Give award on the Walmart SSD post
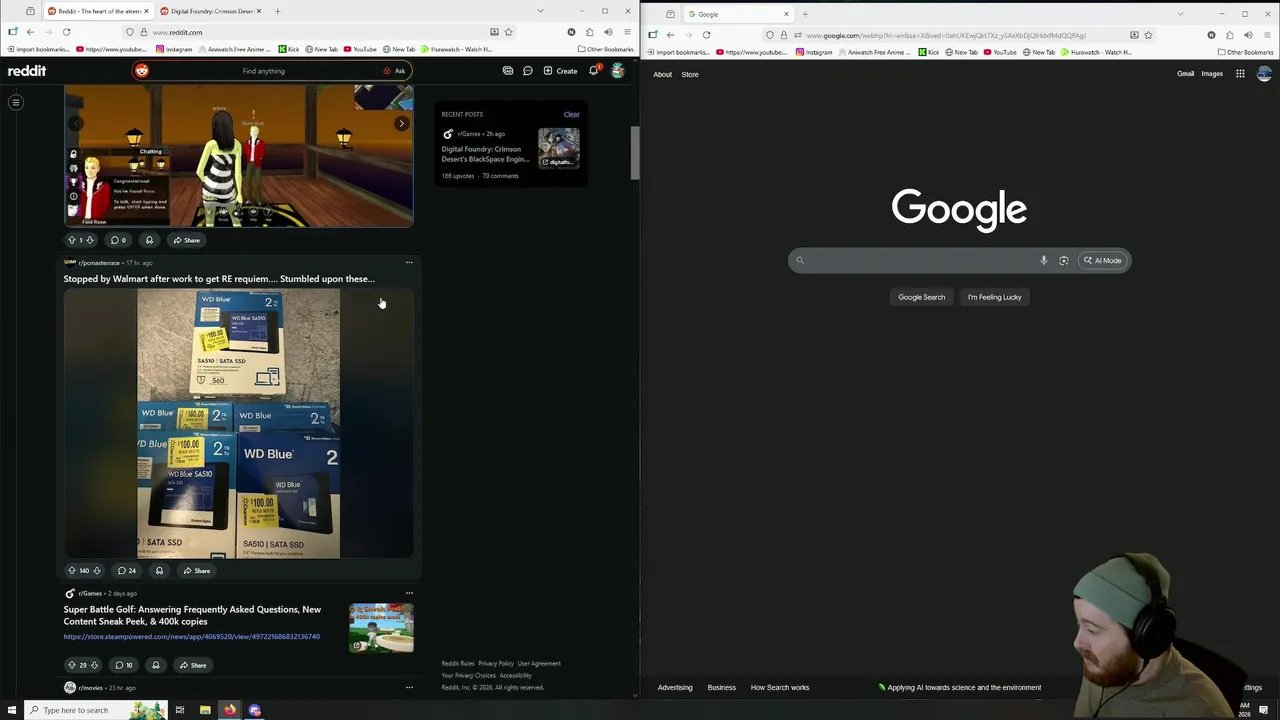 tap(159, 571)
